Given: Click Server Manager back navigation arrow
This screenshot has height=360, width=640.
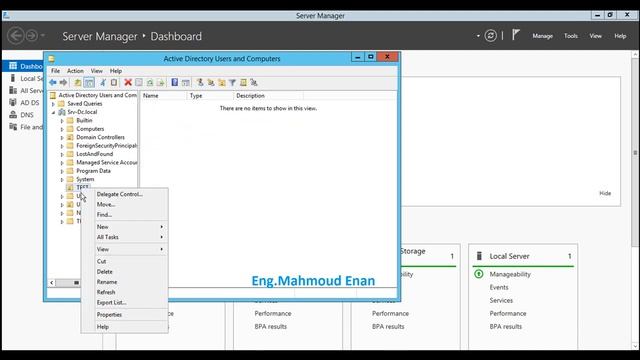Looking at the screenshot, I should tap(16, 36).
